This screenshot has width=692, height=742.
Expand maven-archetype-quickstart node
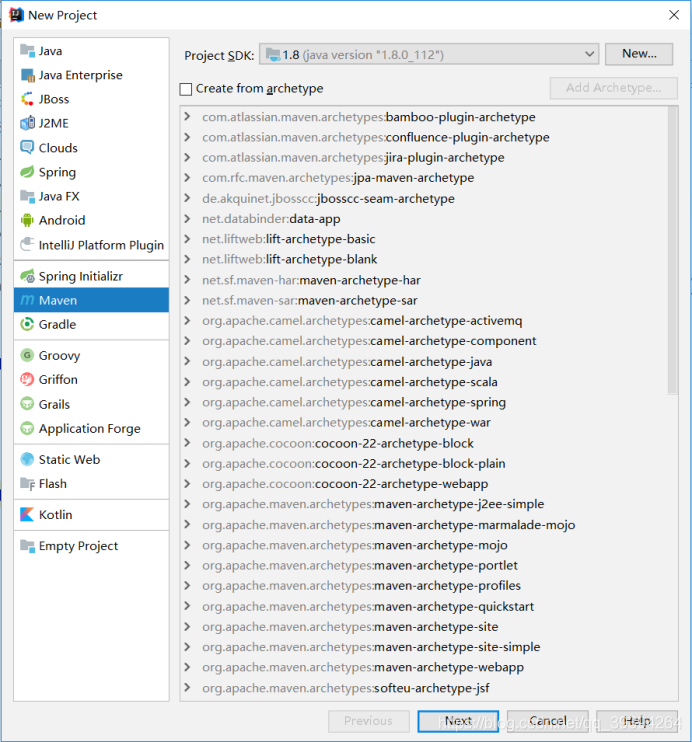(187, 606)
